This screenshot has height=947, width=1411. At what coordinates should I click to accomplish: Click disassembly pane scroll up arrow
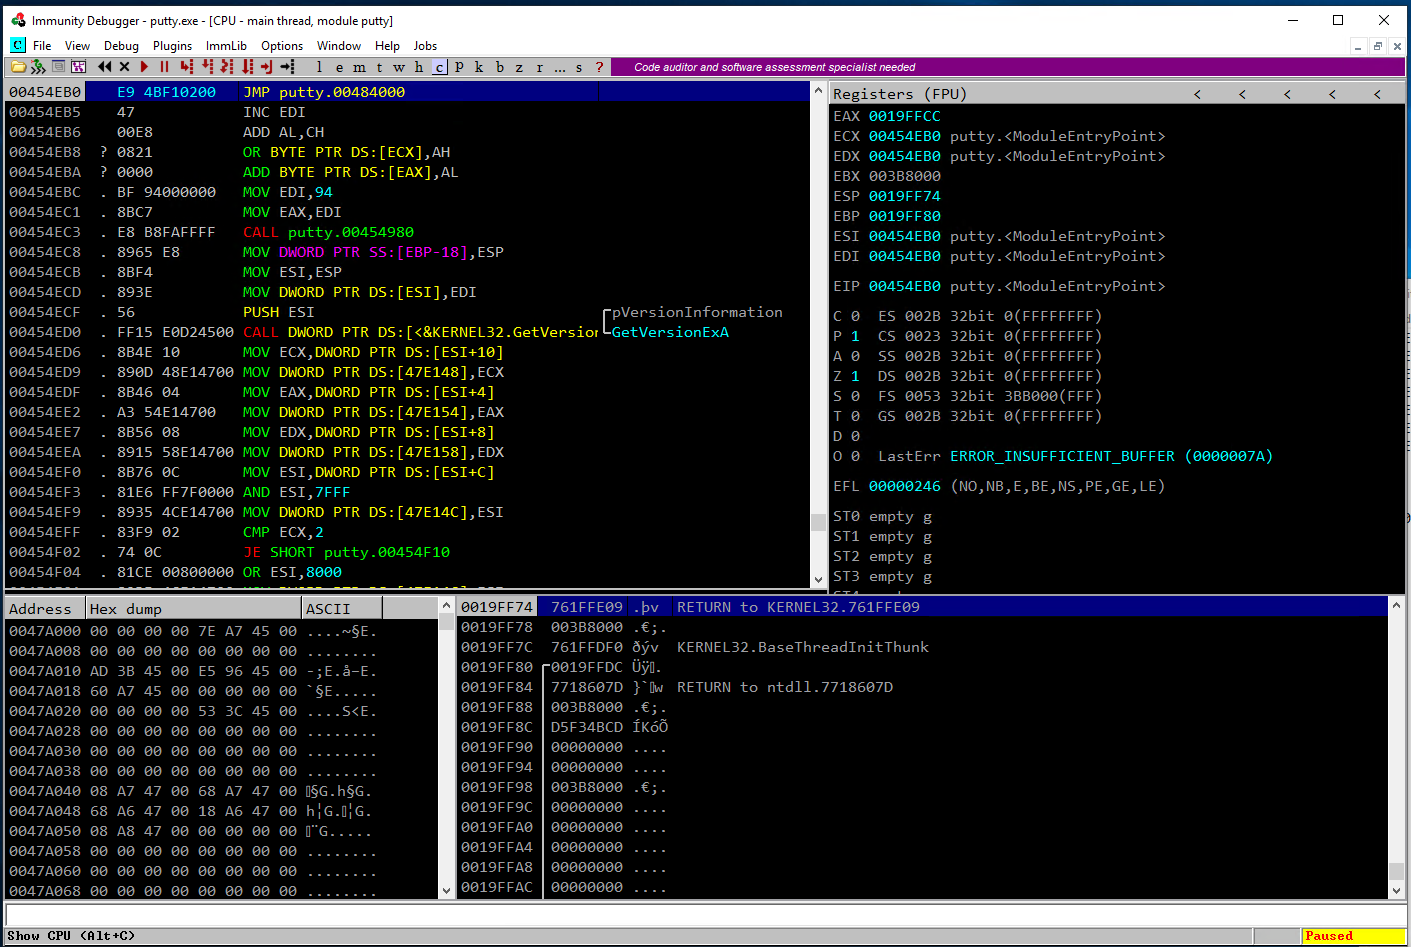point(818,91)
